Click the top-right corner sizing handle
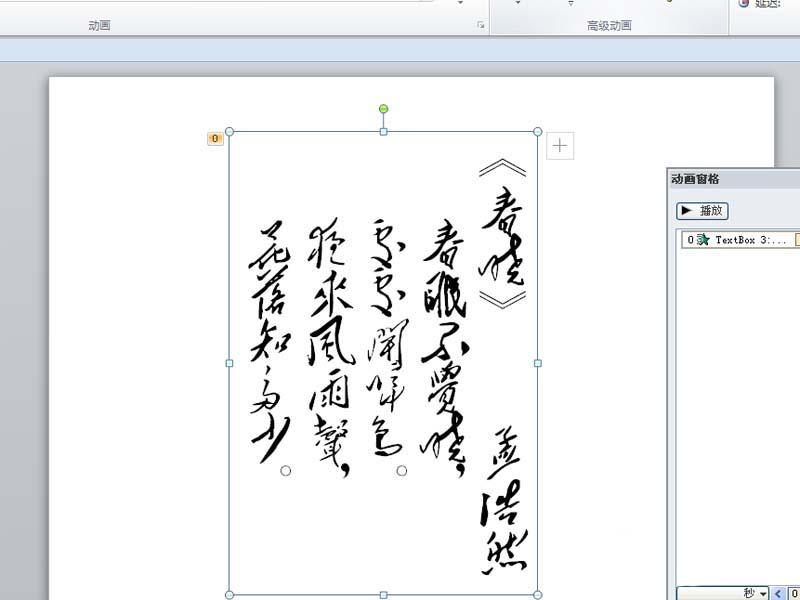 (537, 132)
